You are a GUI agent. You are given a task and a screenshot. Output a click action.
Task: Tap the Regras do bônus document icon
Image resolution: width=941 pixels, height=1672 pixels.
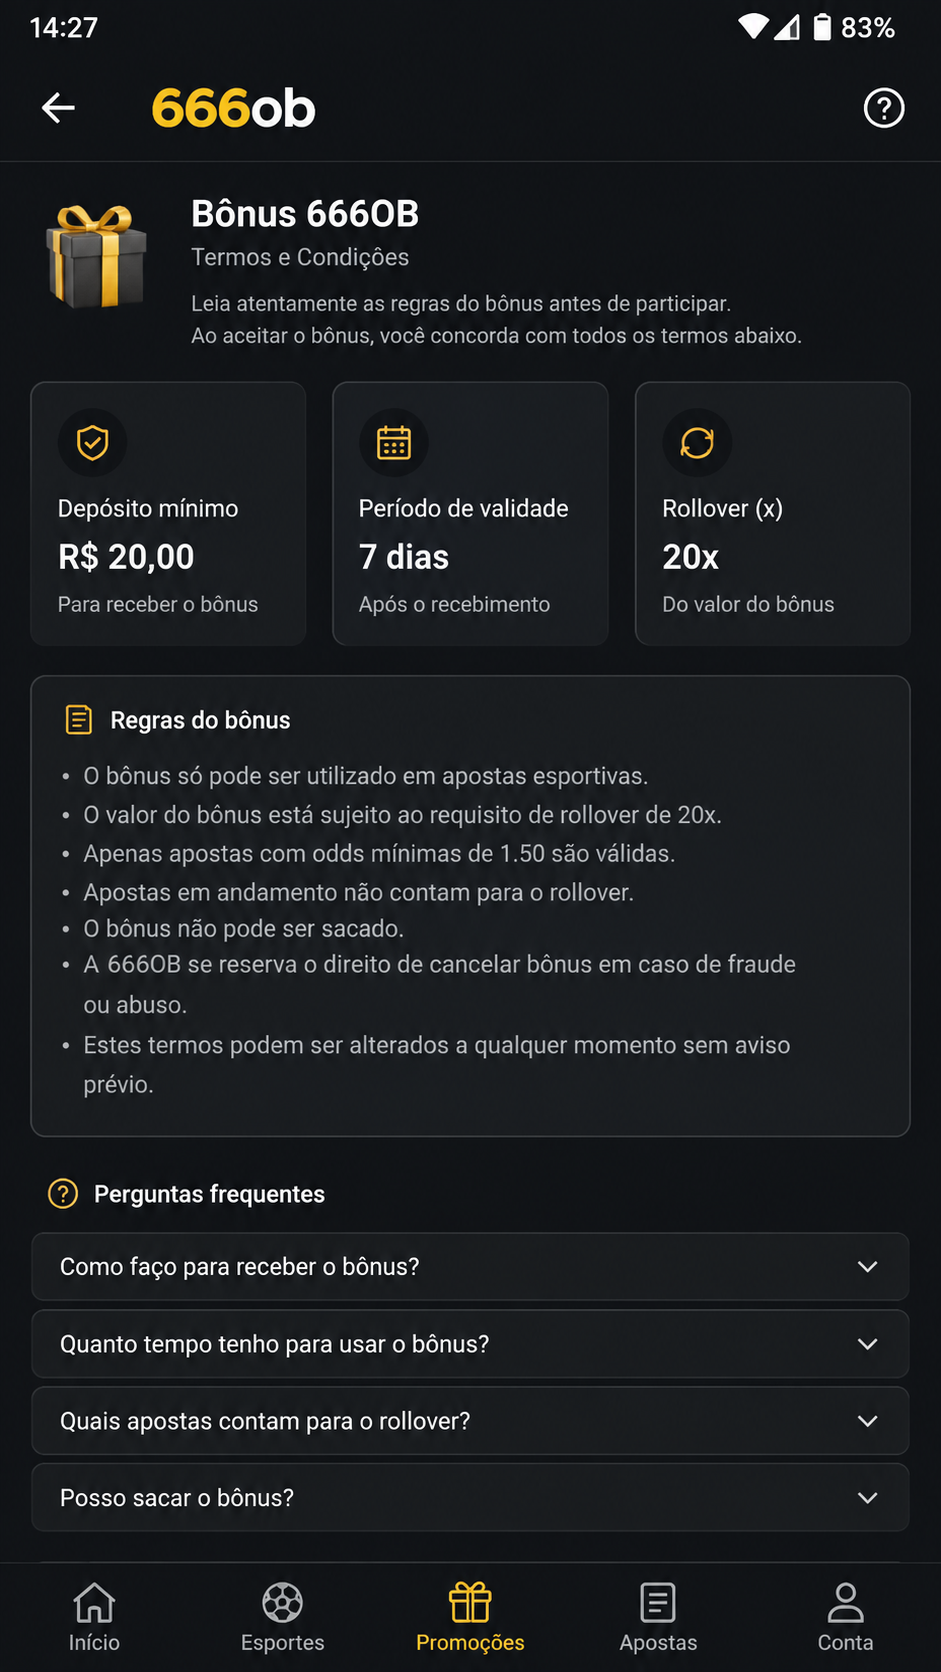(79, 720)
